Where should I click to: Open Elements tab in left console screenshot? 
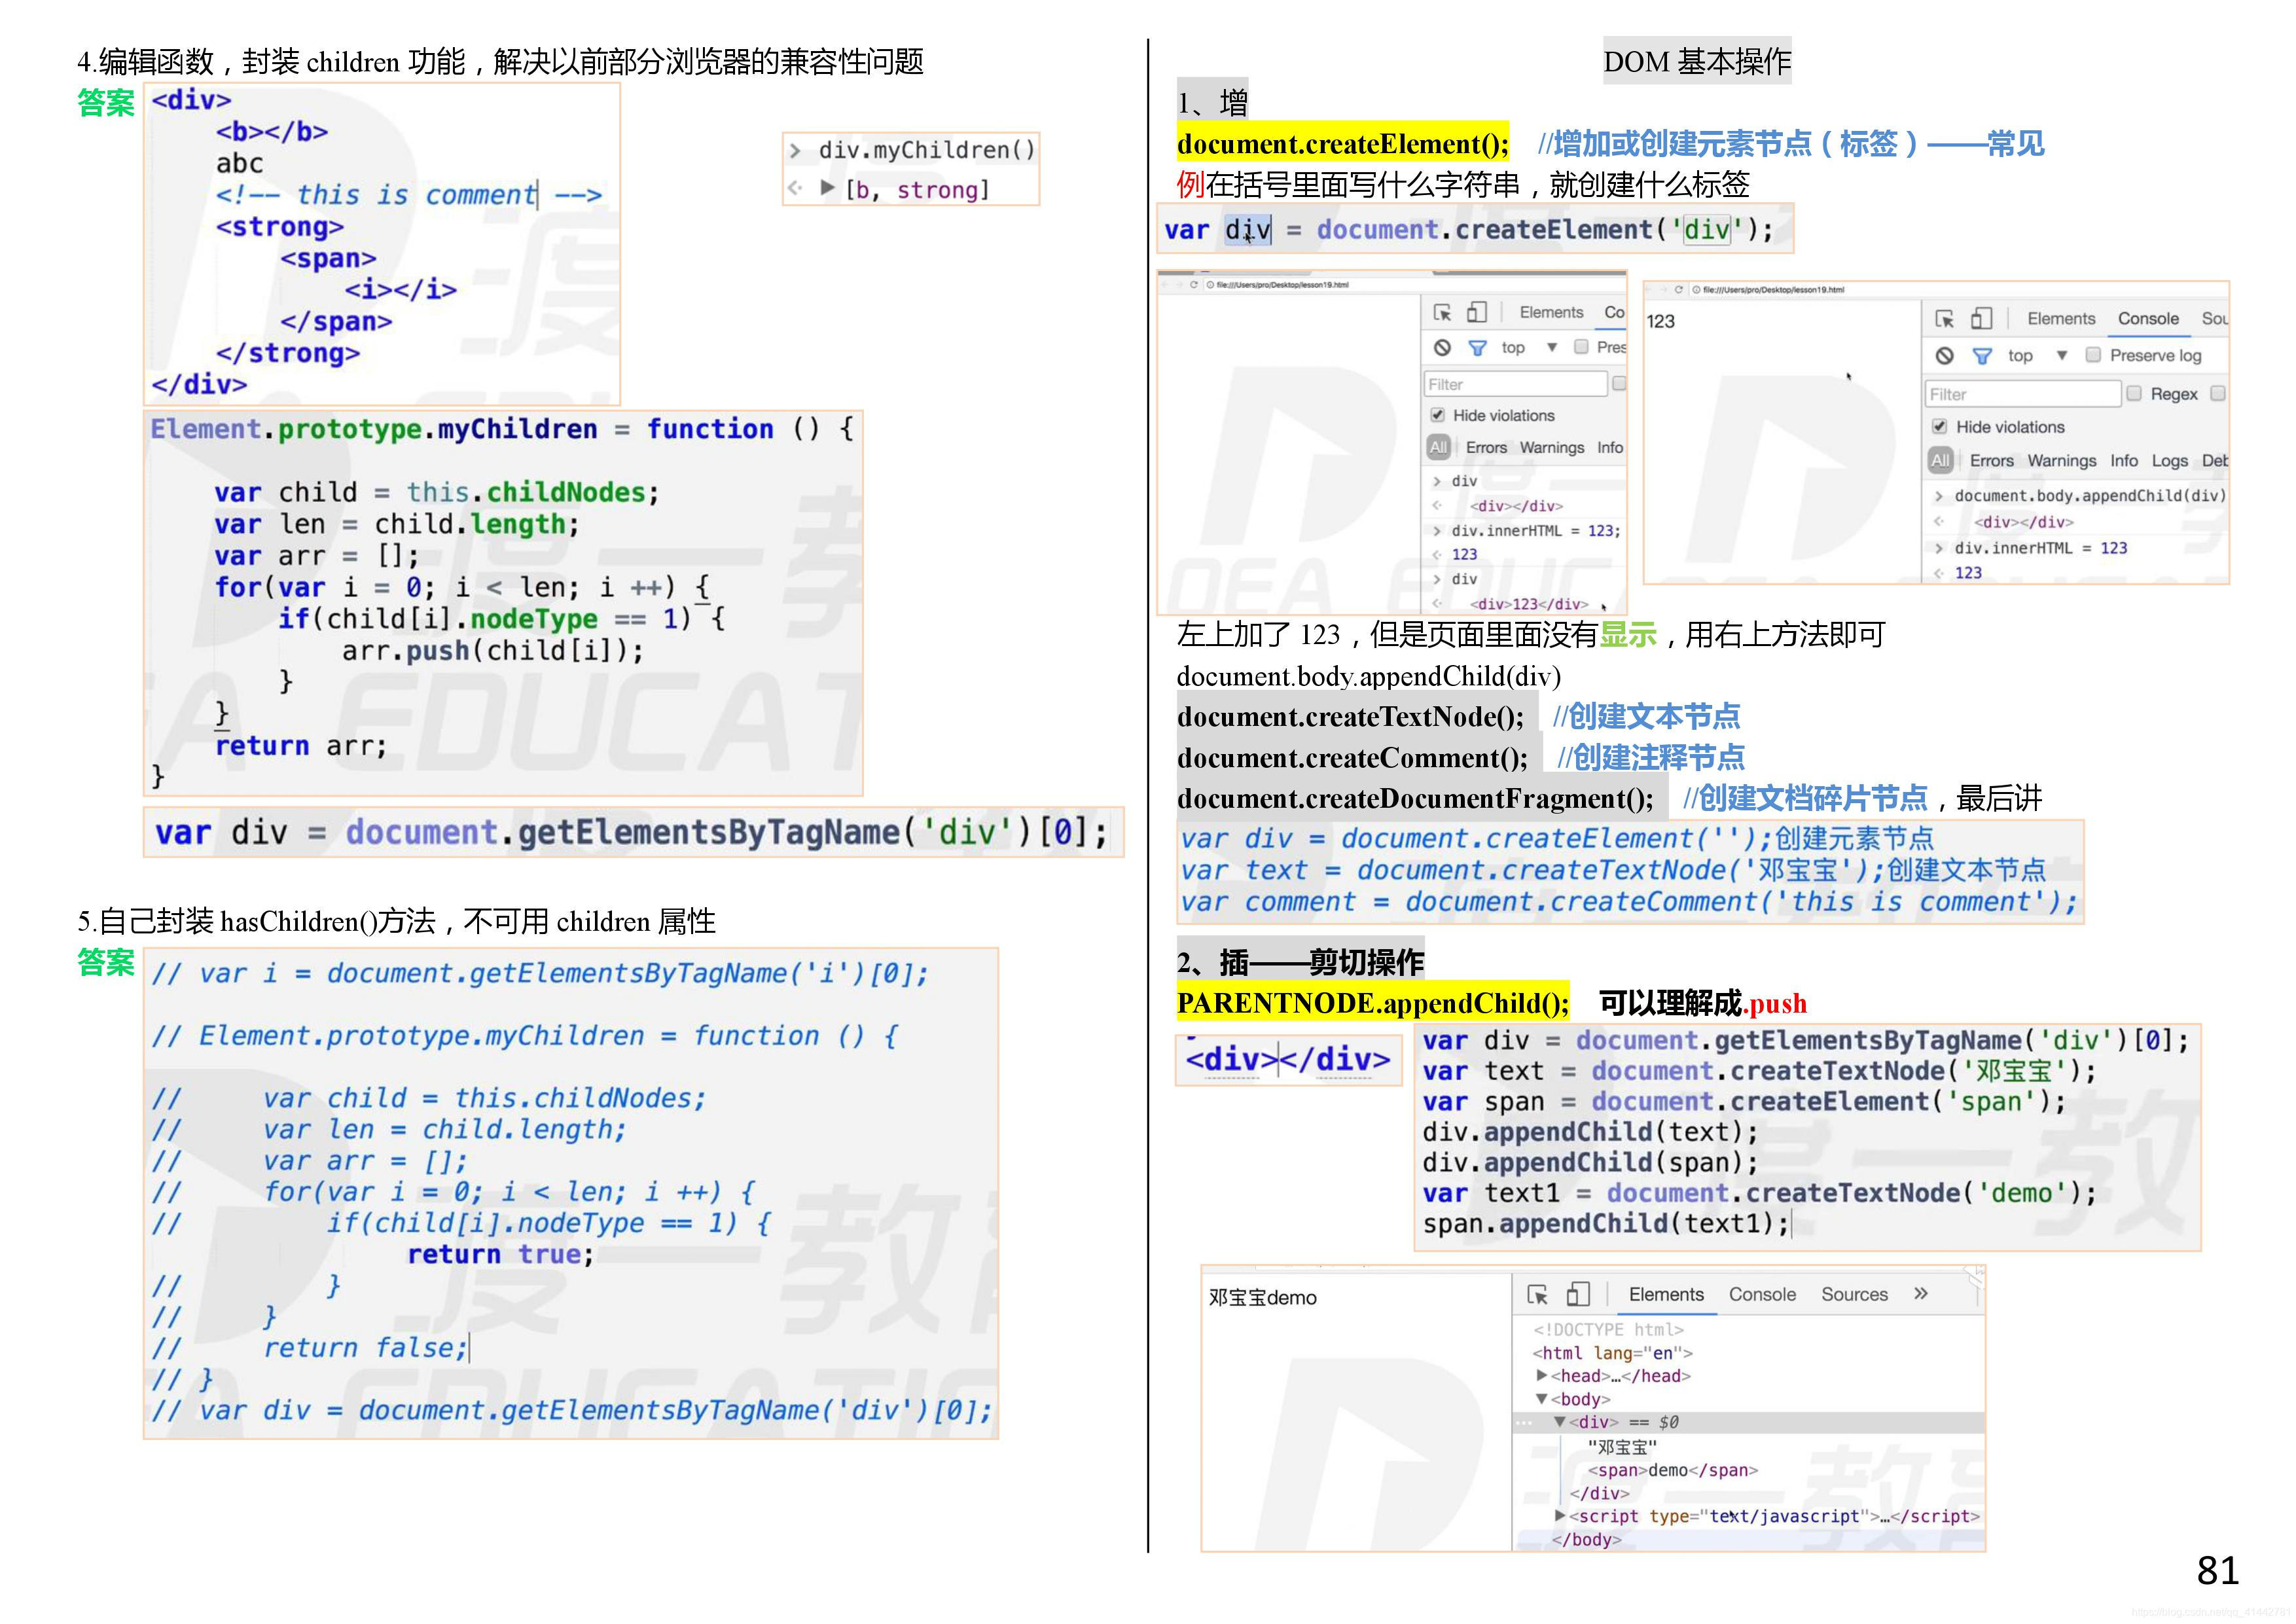pyautogui.click(x=1551, y=313)
